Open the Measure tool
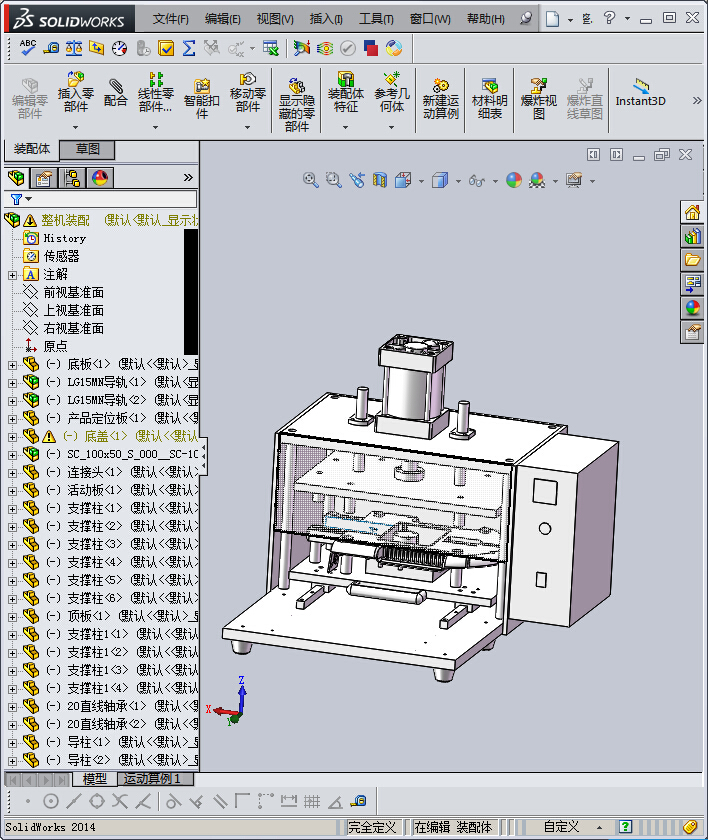 pos(51,48)
